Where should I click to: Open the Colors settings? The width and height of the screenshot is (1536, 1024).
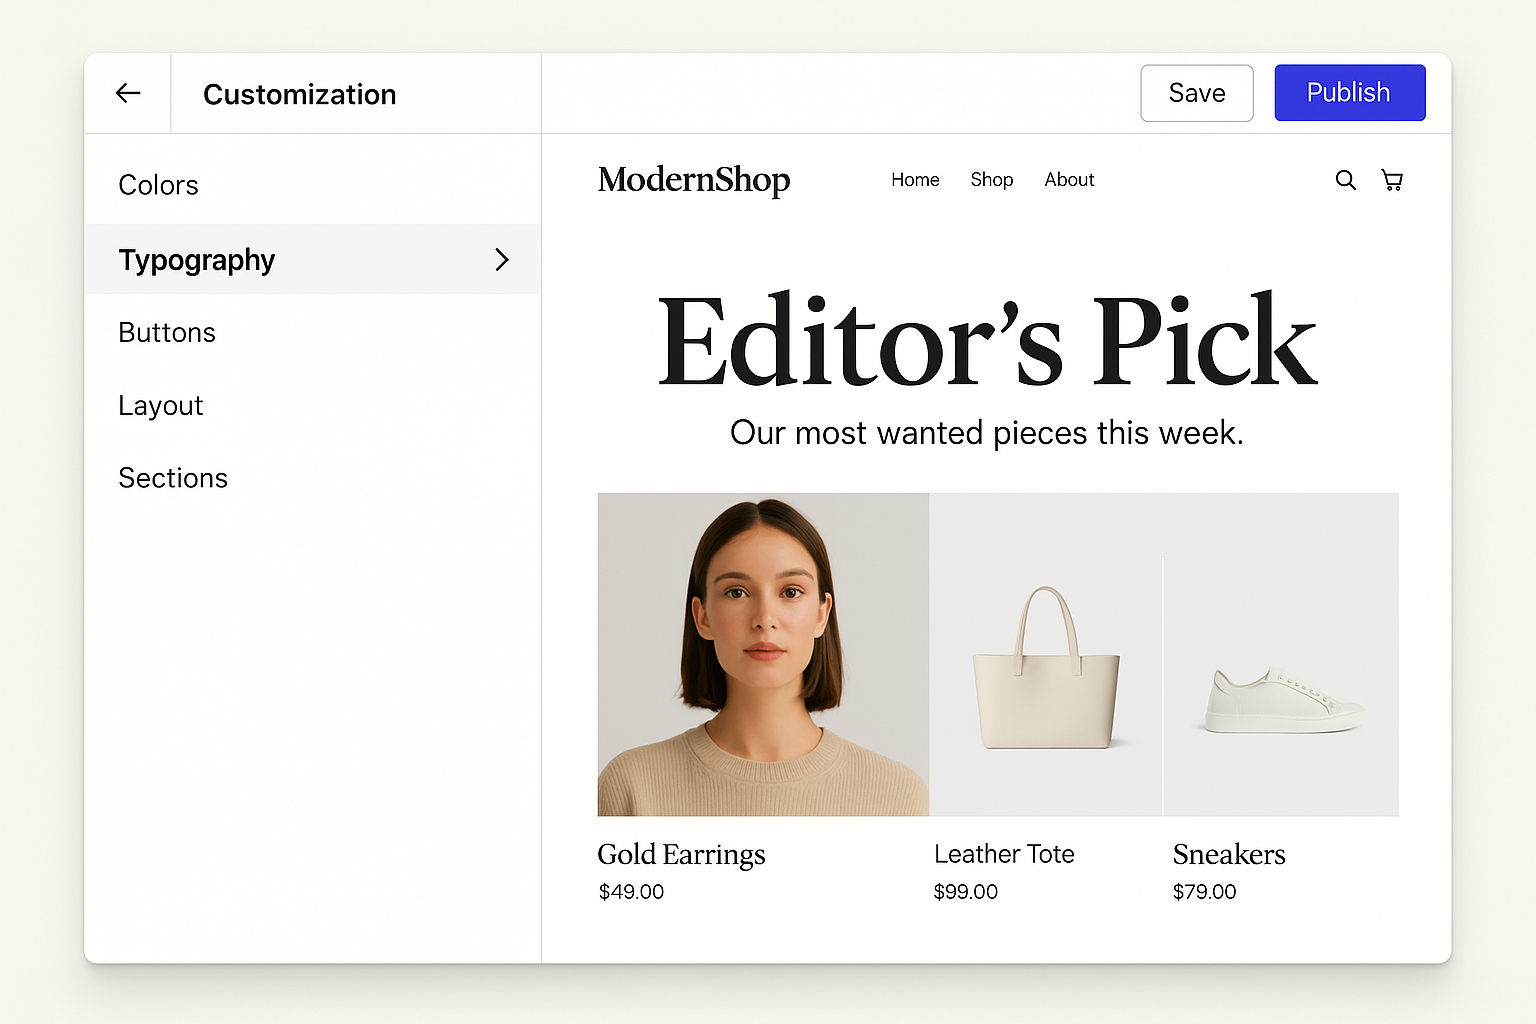pos(158,185)
